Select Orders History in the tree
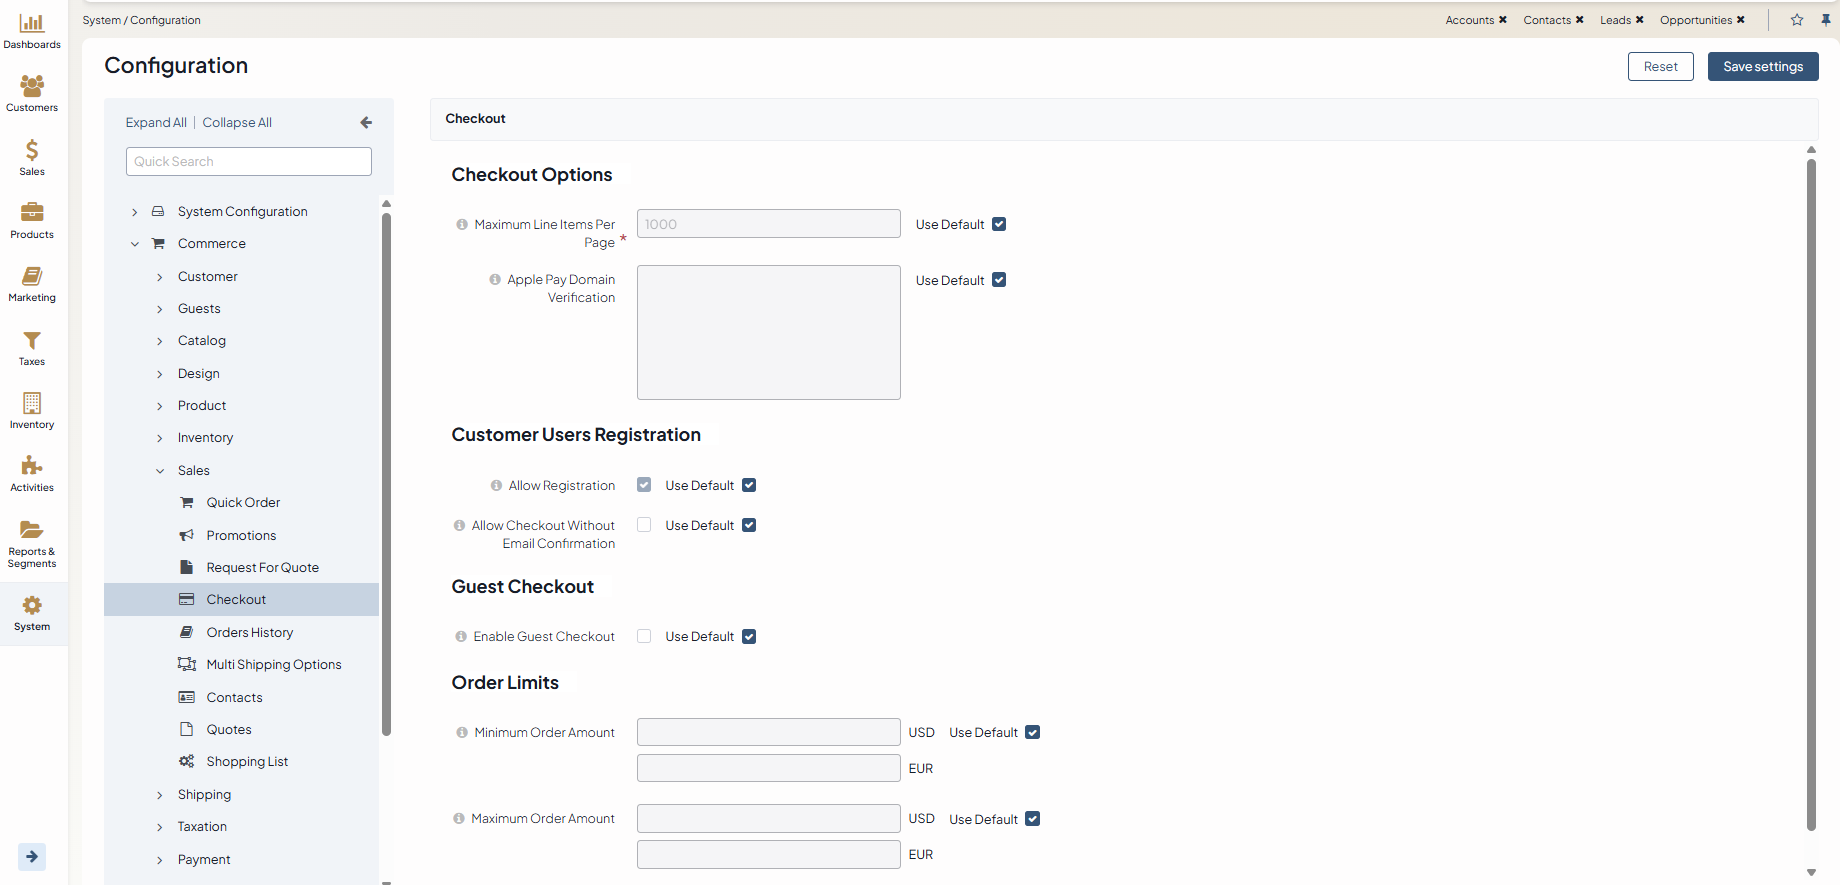Viewport: 1840px width, 885px height. (x=249, y=633)
